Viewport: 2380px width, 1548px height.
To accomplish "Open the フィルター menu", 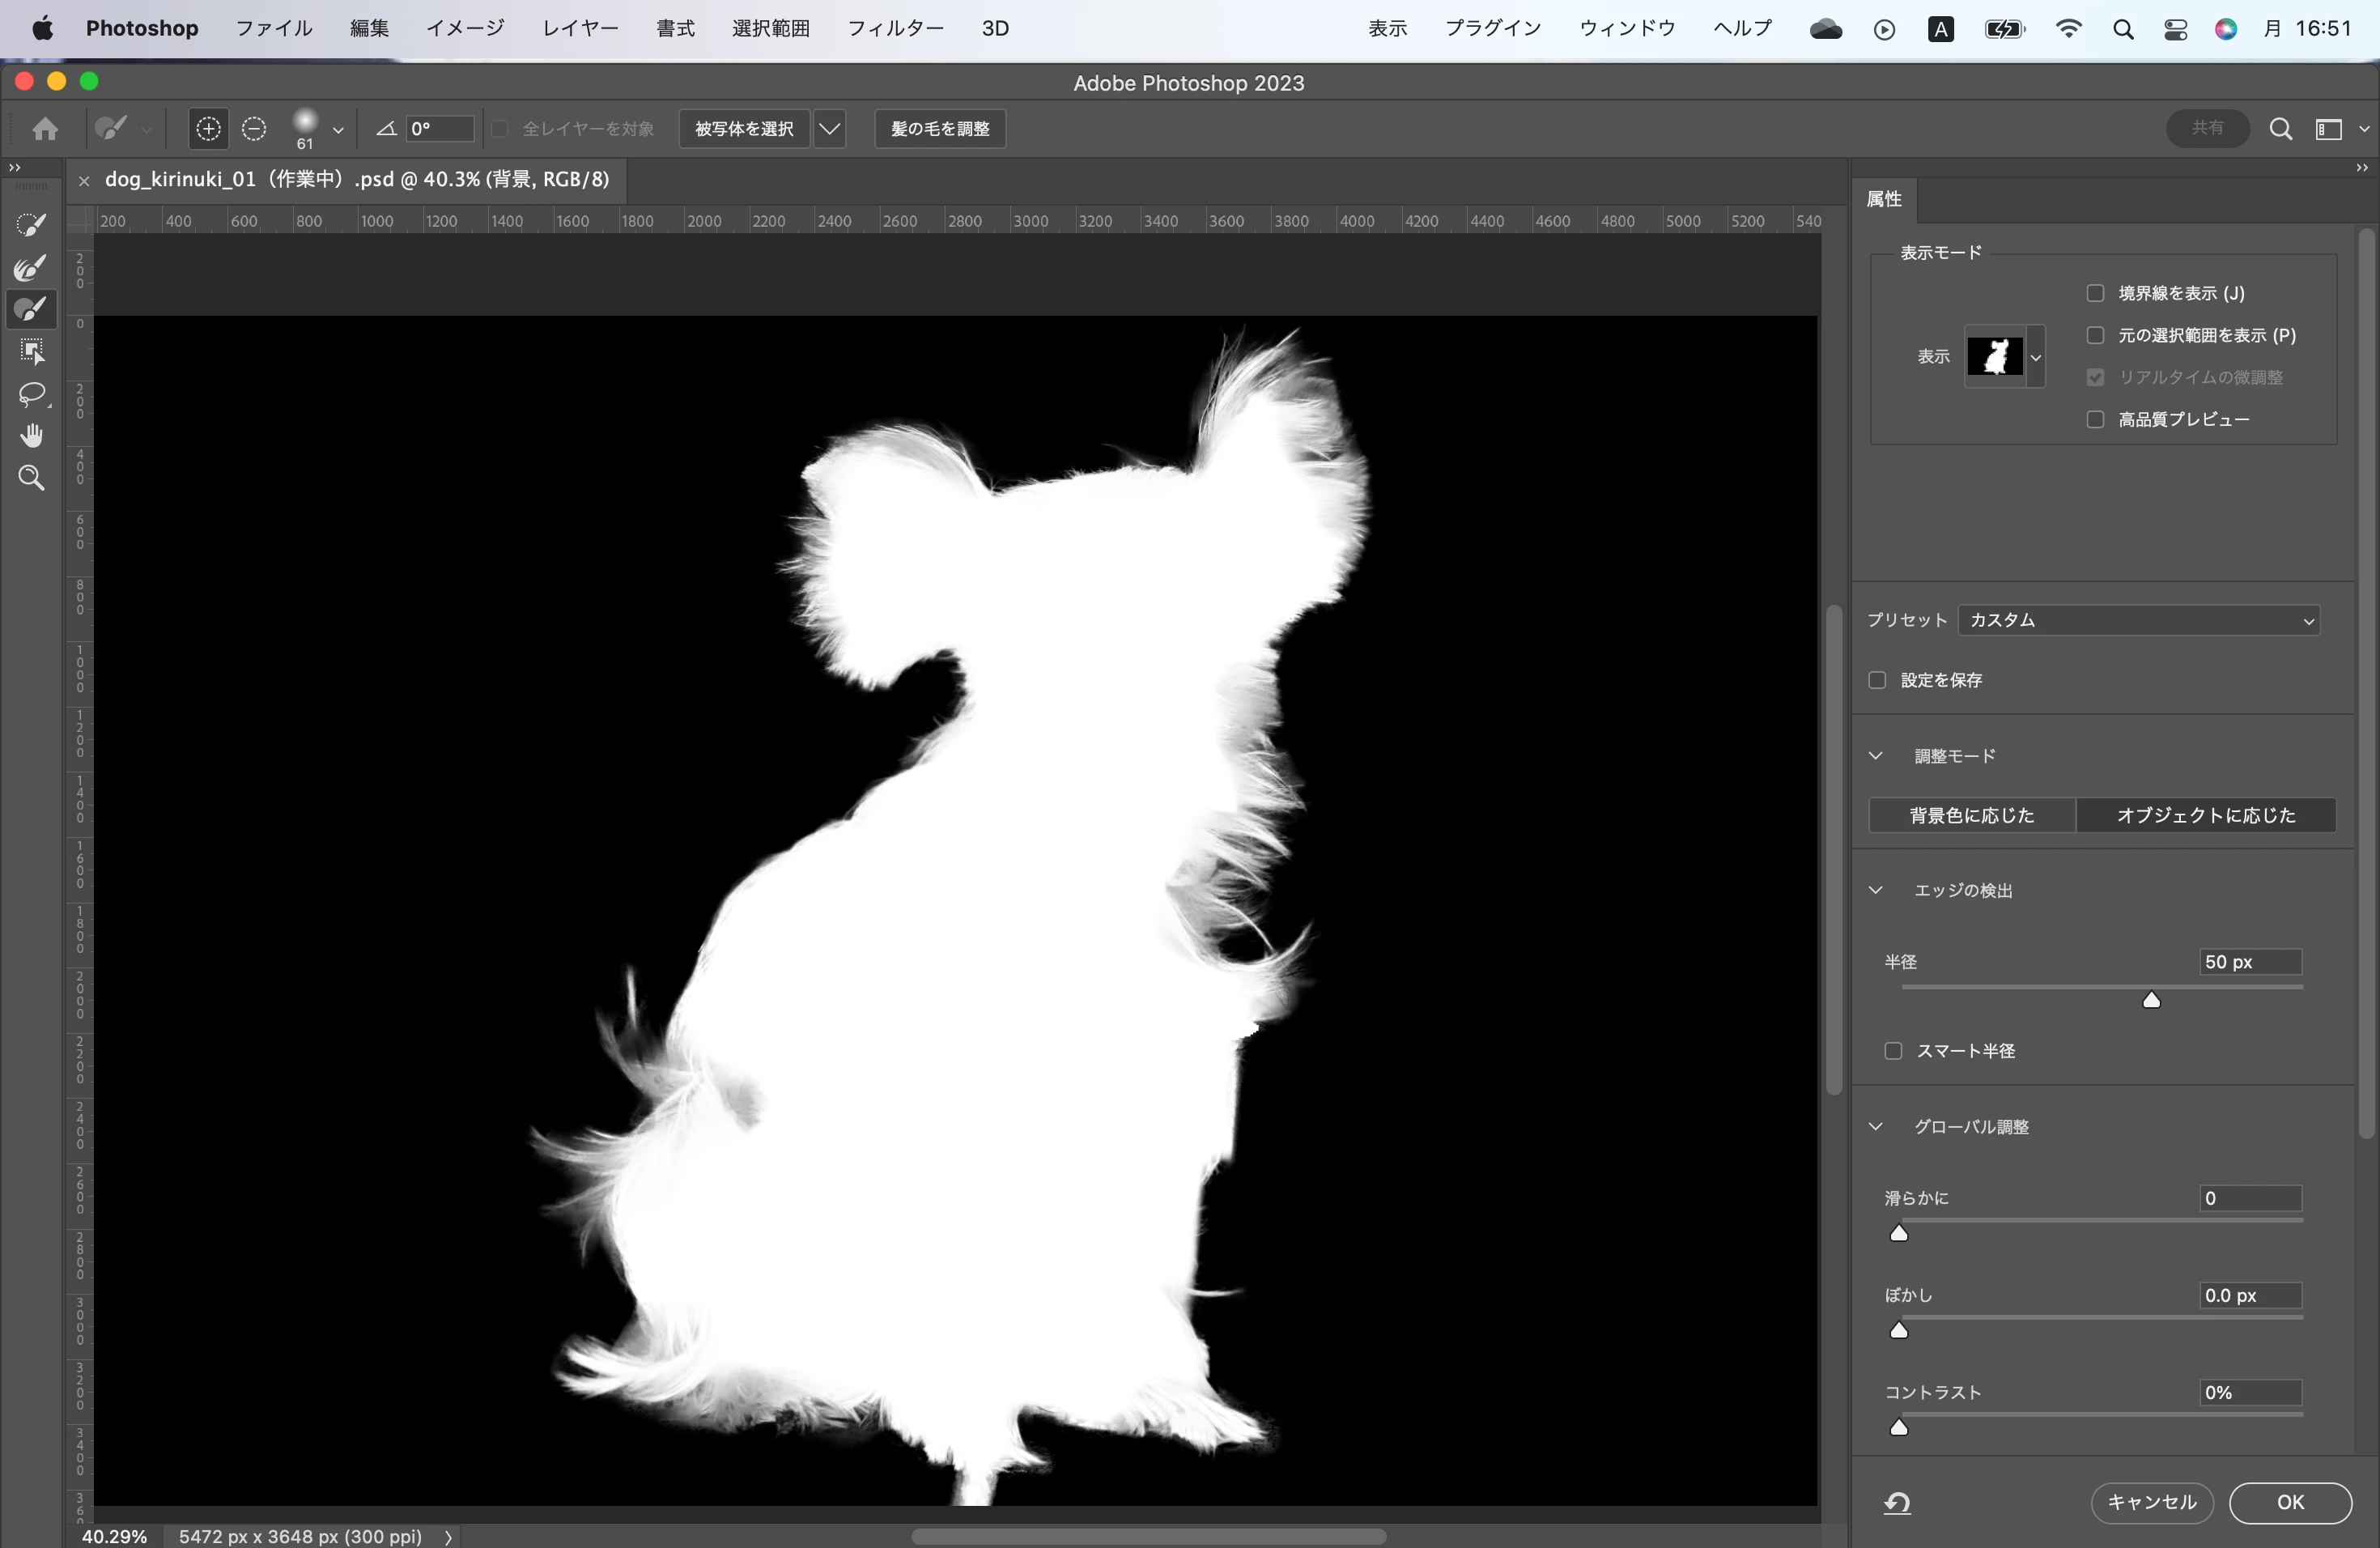I will click(895, 28).
